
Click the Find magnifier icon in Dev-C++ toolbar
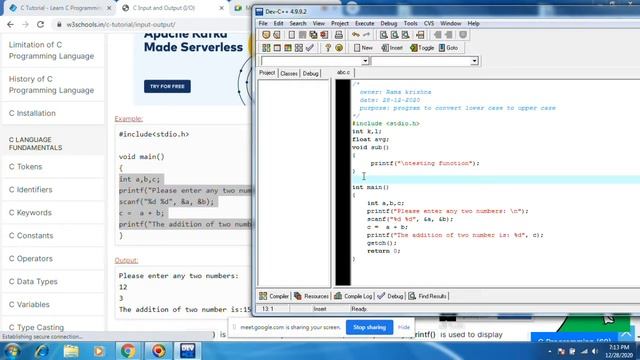(384, 35)
